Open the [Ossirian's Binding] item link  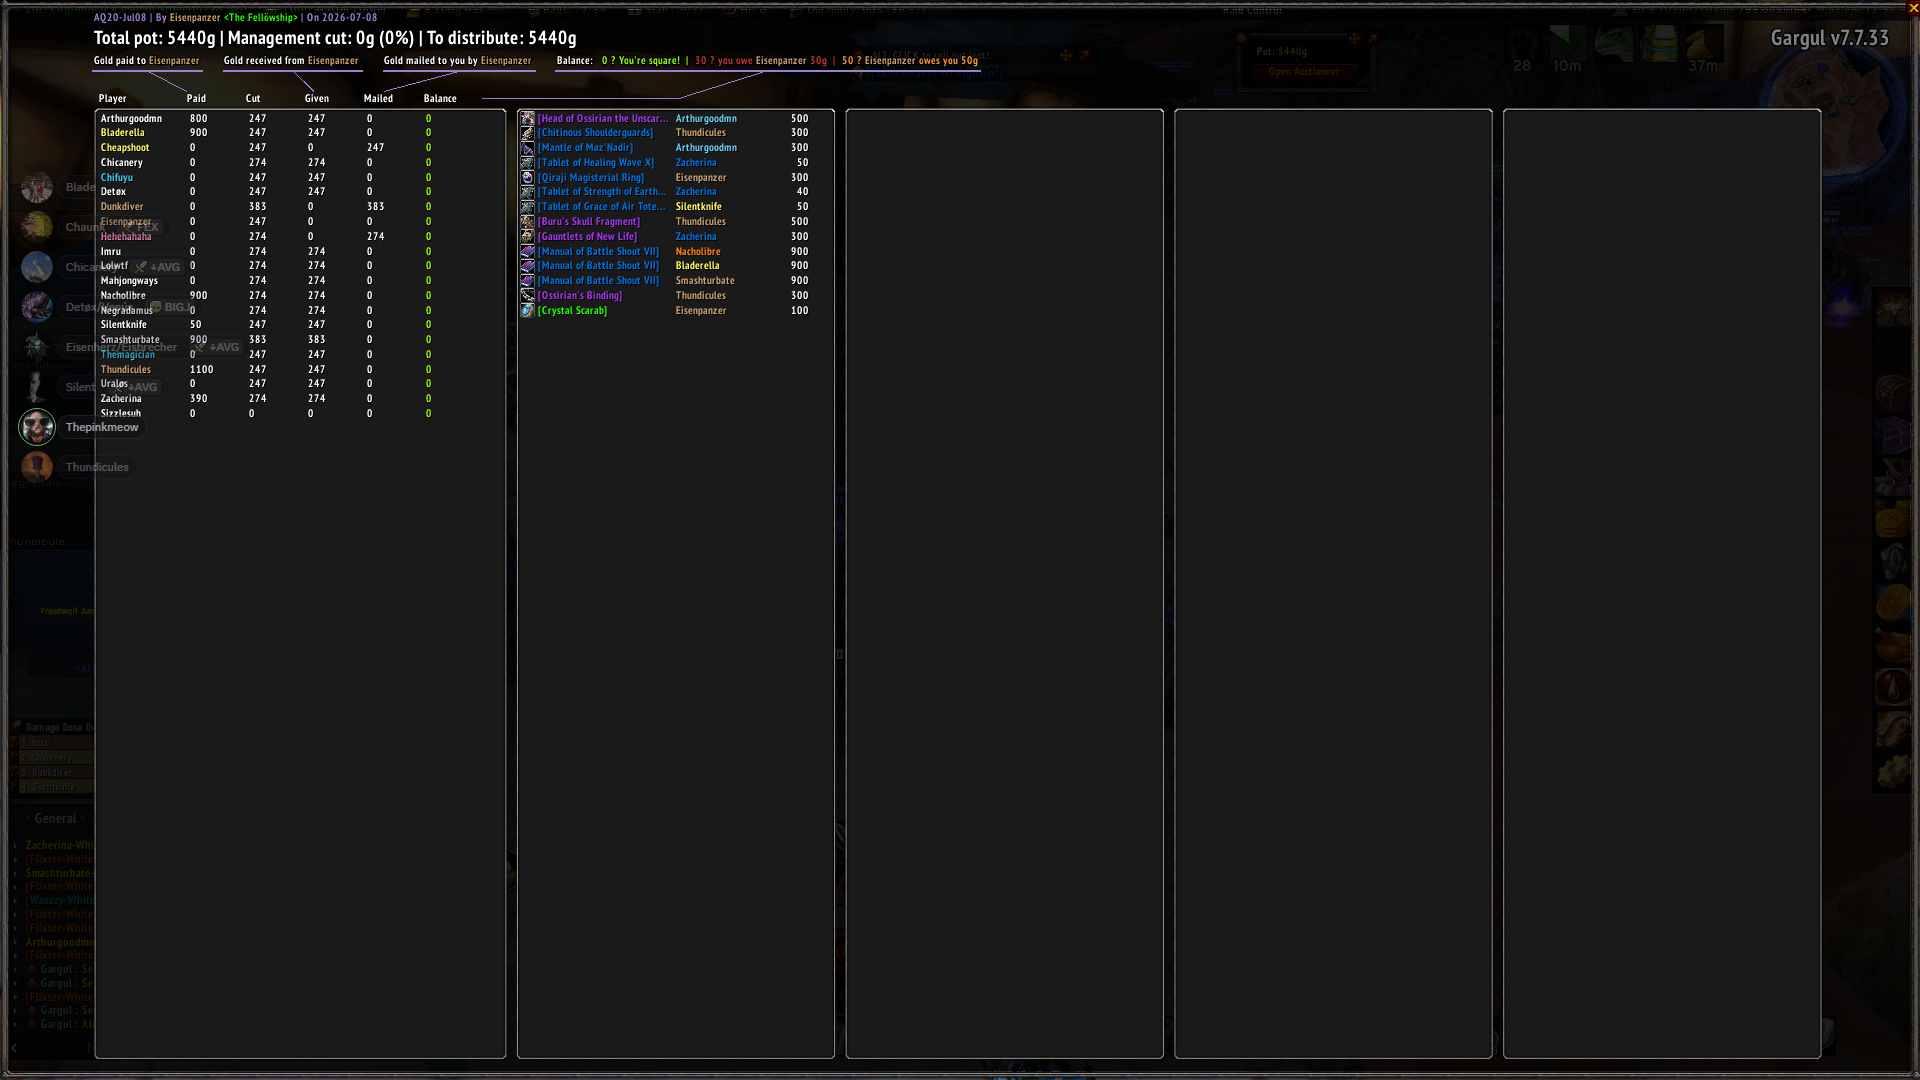[580, 296]
